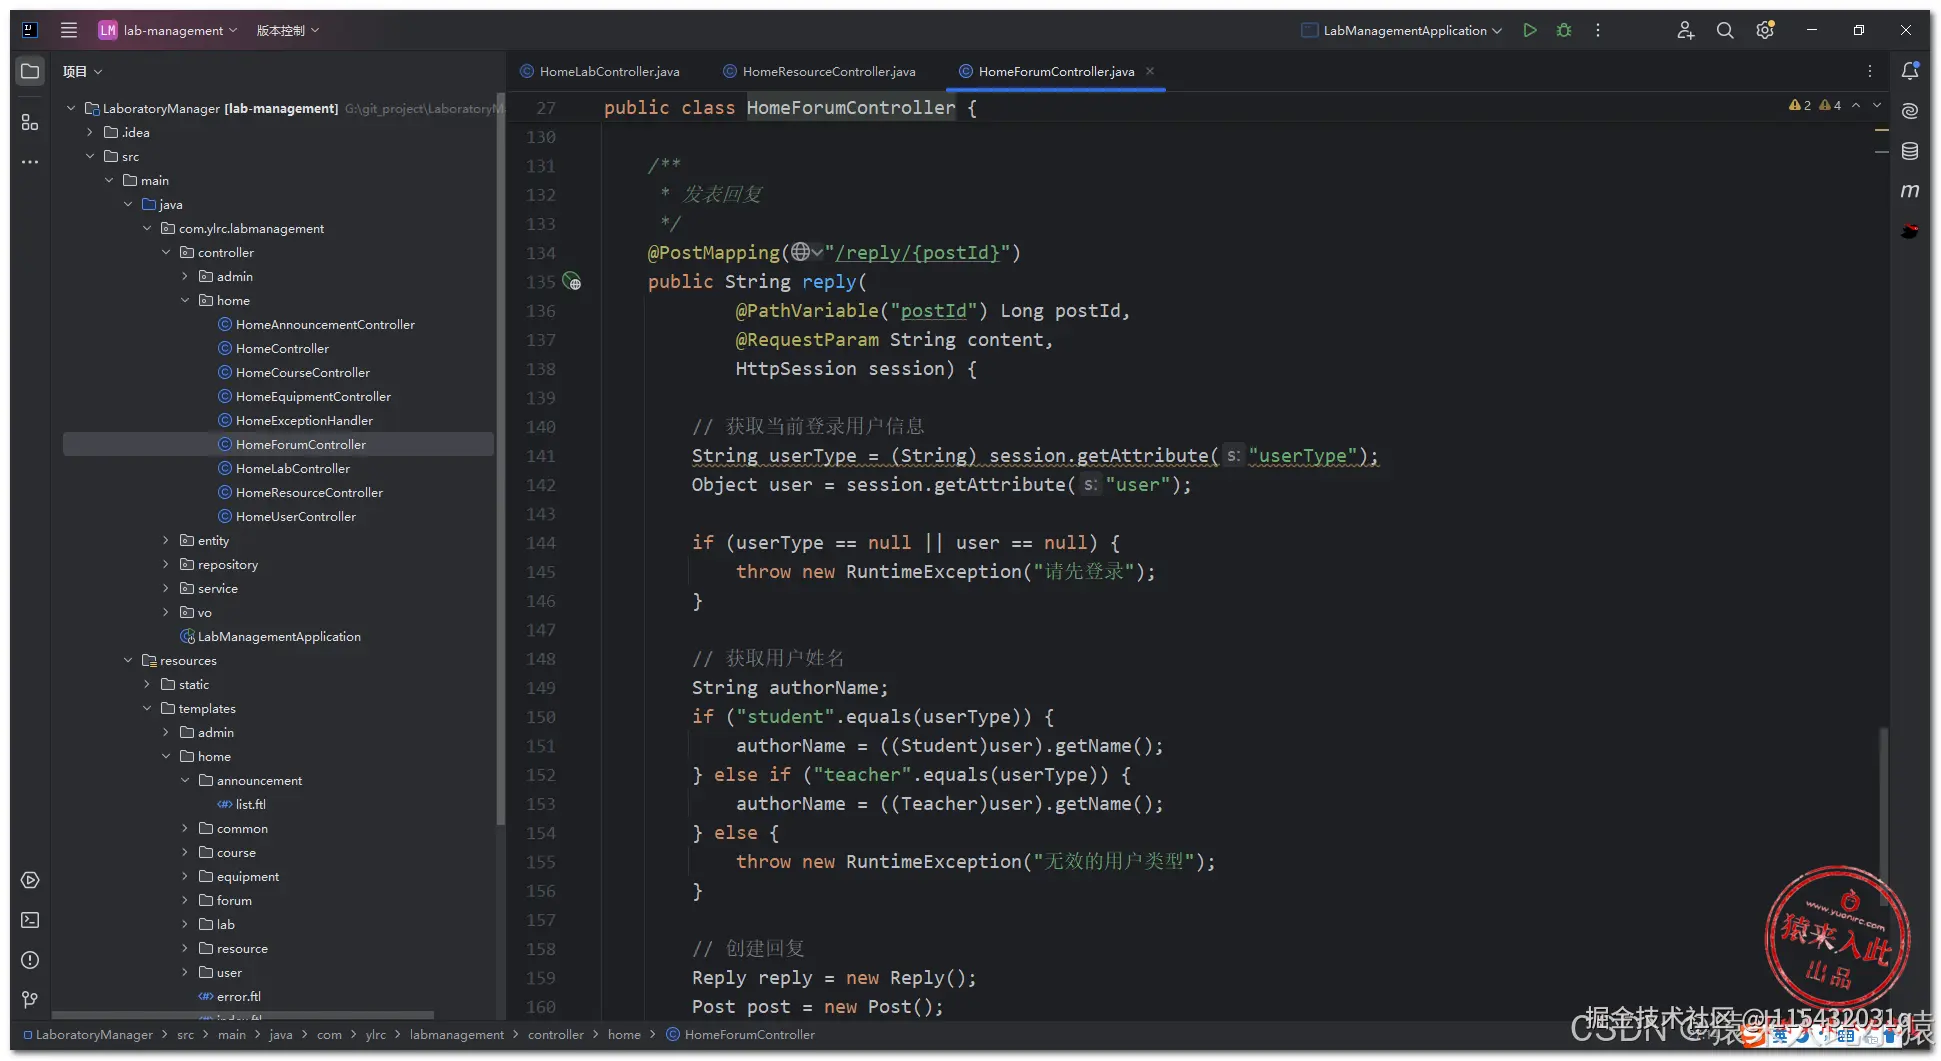Show more tool windows ellipsis

(x=30, y=162)
